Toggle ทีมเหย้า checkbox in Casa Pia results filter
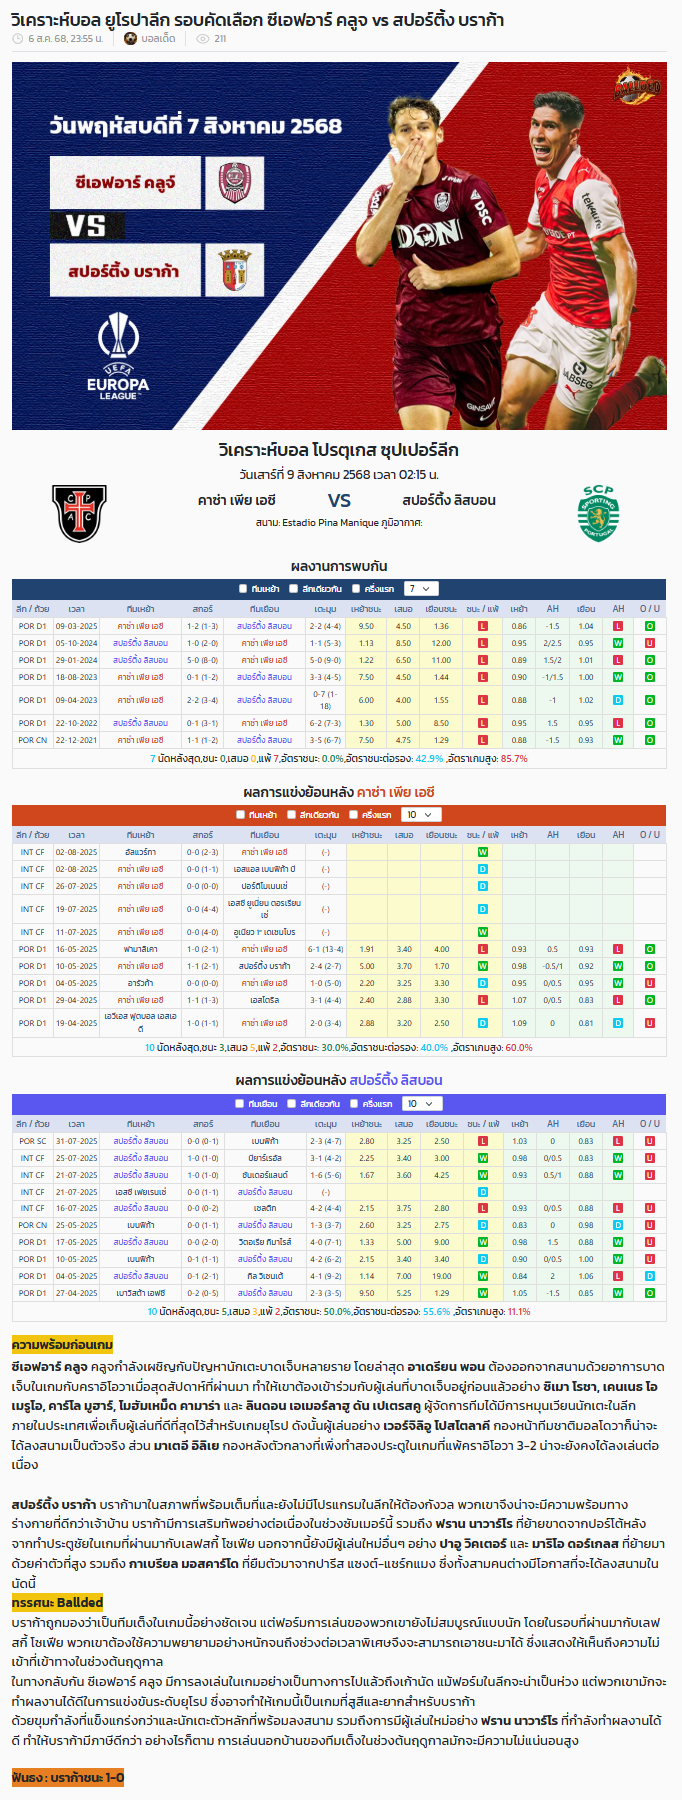 (x=240, y=815)
